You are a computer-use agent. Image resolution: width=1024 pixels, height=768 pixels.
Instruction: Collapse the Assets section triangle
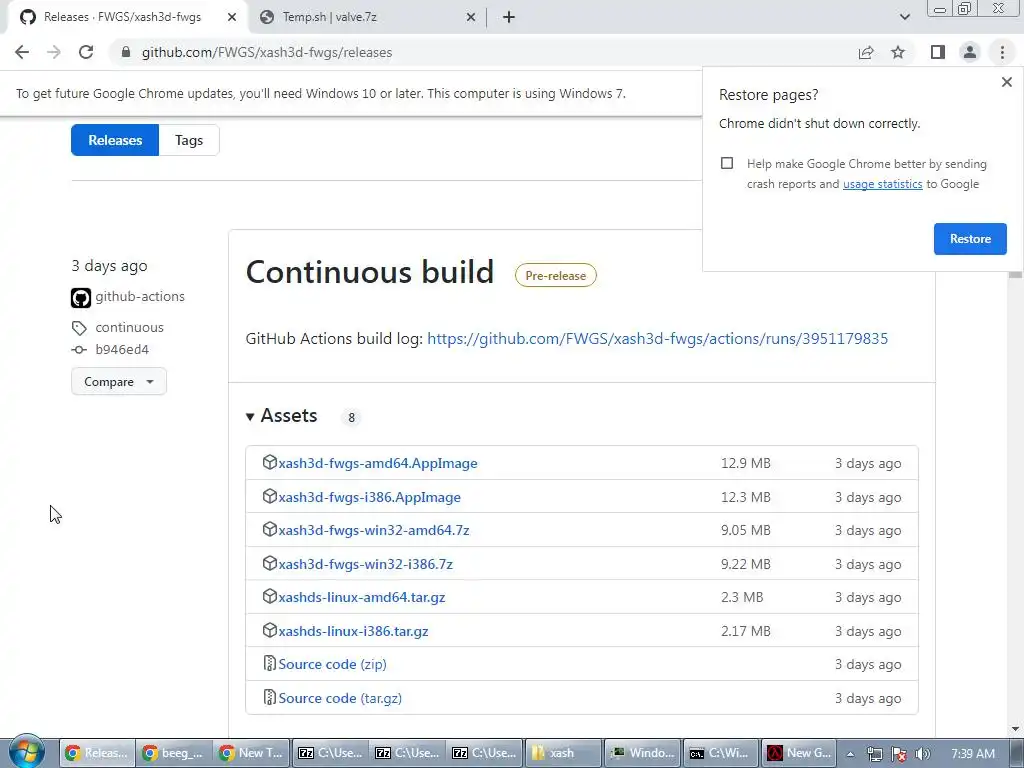(x=250, y=417)
